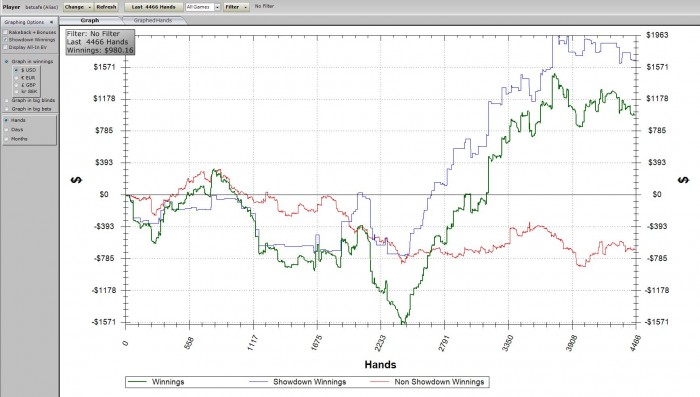This screenshot has height=397, width=700.
Task: Set x-axis to Days radio
Action: [6, 130]
